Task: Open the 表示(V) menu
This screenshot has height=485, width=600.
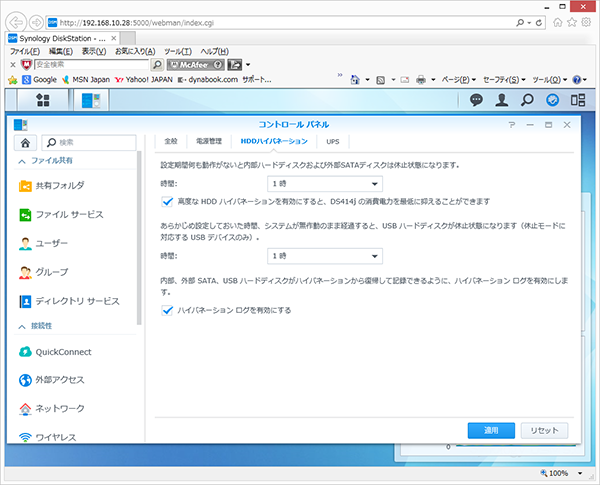Action: (x=94, y=51)
